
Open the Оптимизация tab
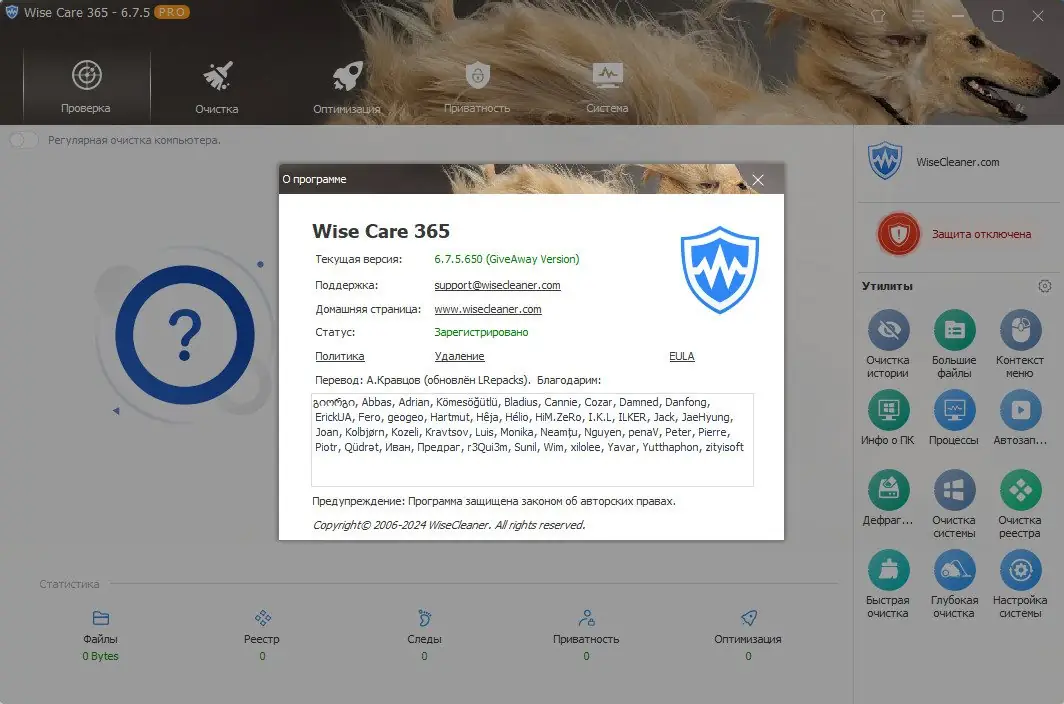pos(347,86)
